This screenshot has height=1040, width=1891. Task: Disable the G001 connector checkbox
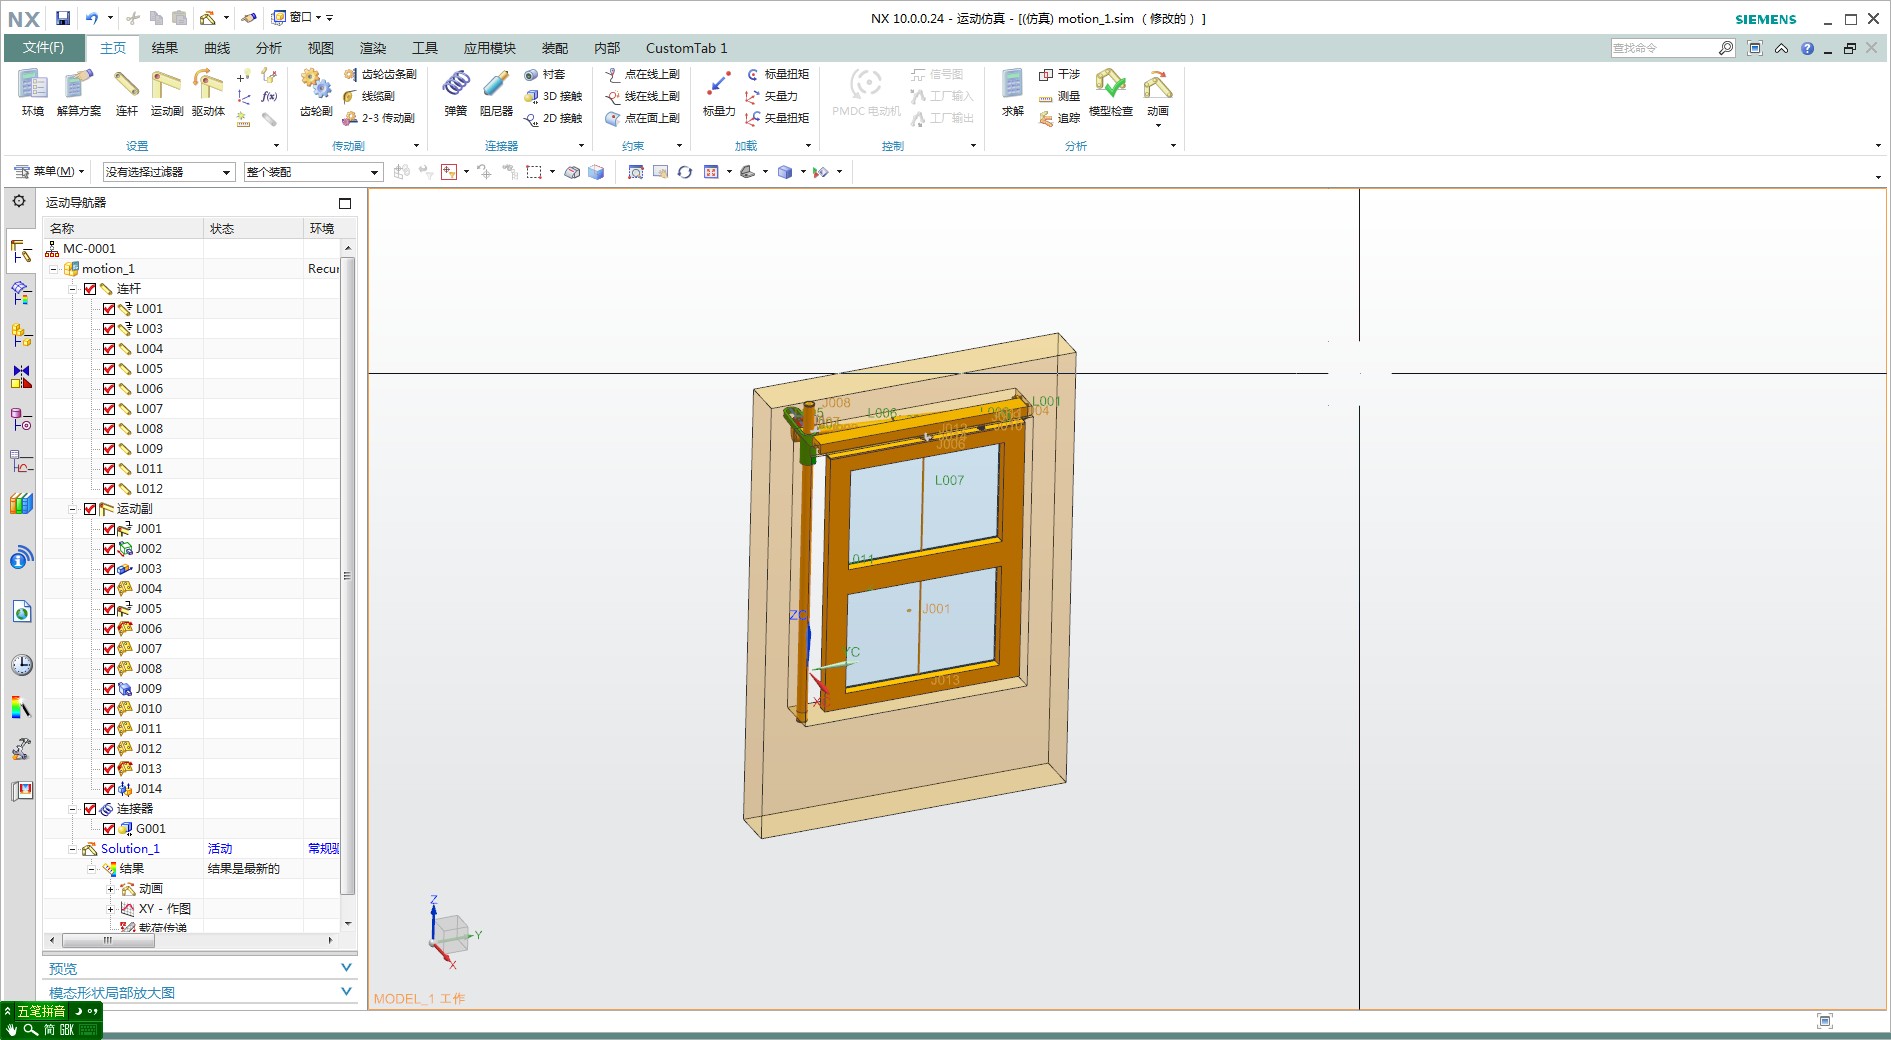(109, 829)
